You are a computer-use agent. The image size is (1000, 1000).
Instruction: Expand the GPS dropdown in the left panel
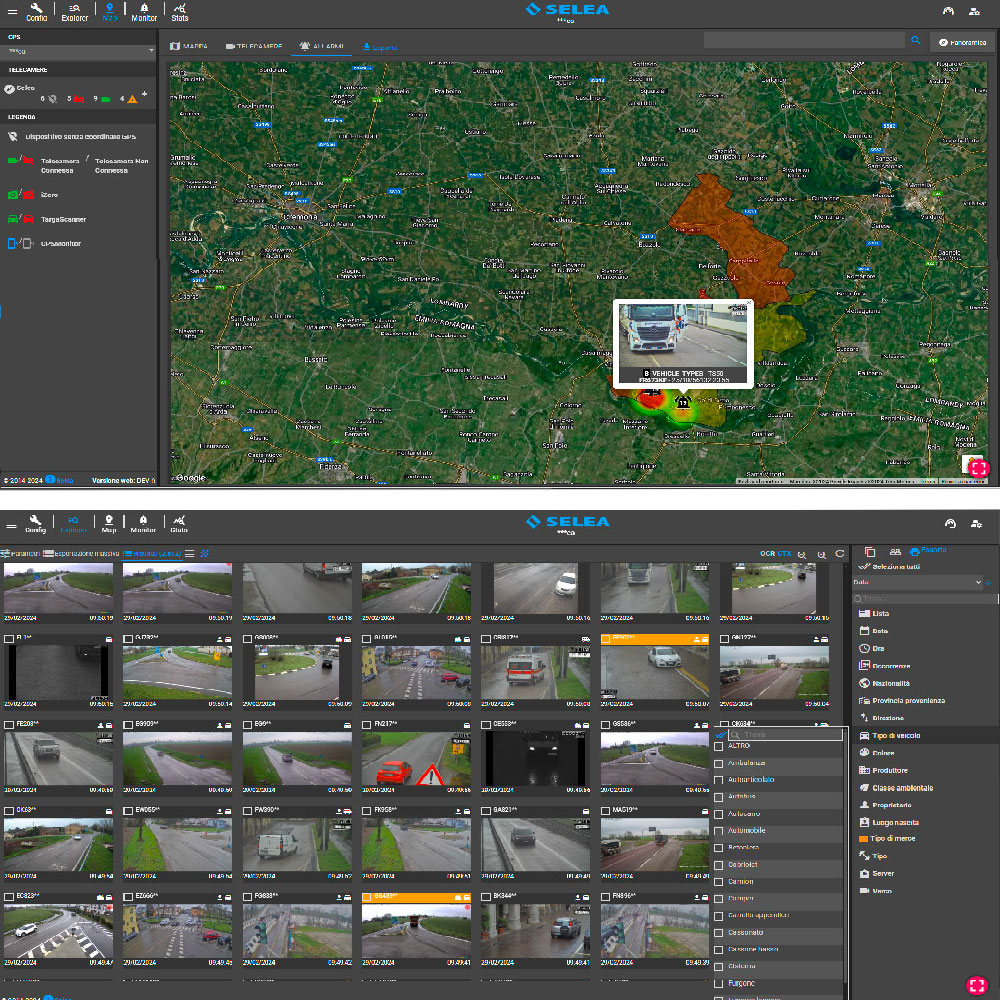point(78,50)
